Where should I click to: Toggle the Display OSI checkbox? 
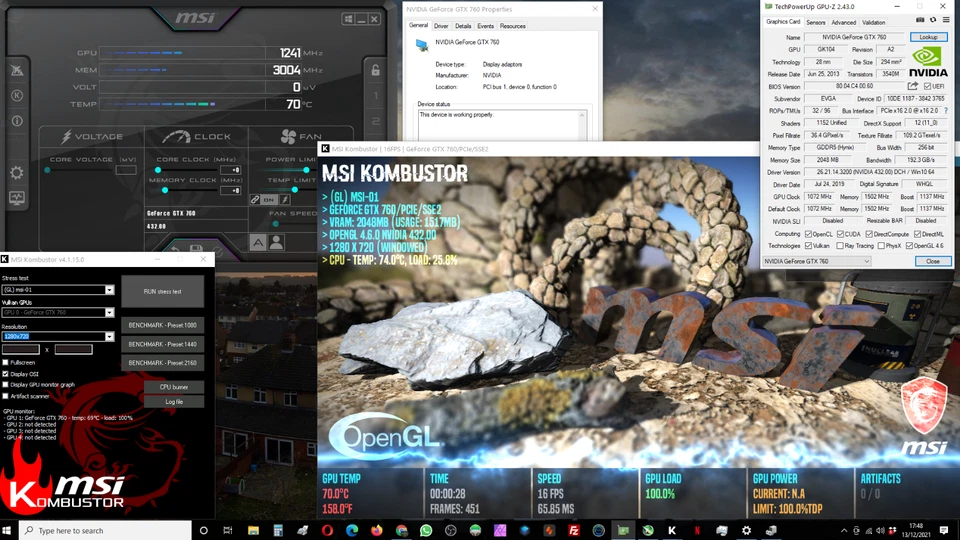(6, 373)
